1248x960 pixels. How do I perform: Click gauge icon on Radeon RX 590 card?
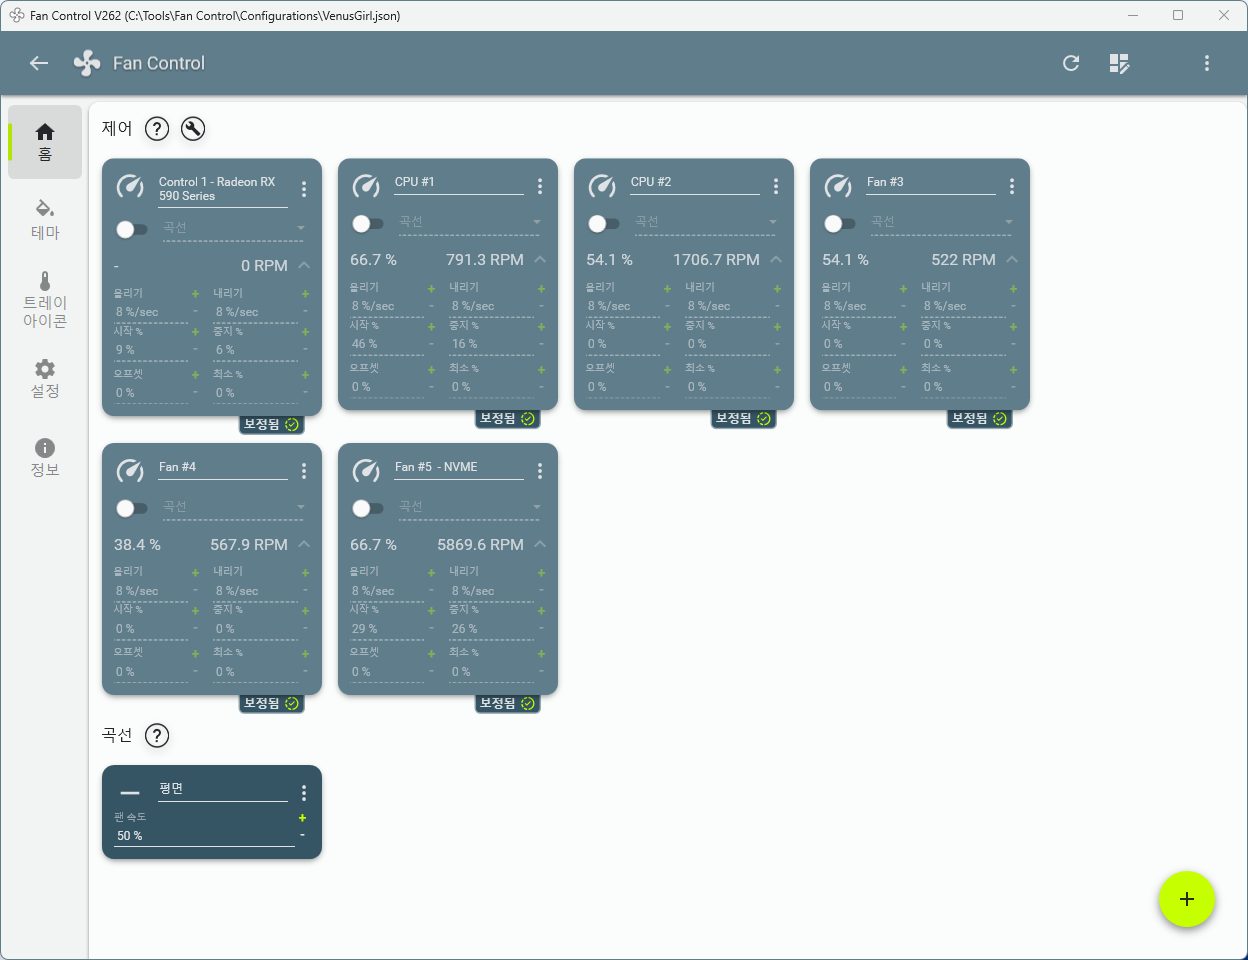[130, 186]
